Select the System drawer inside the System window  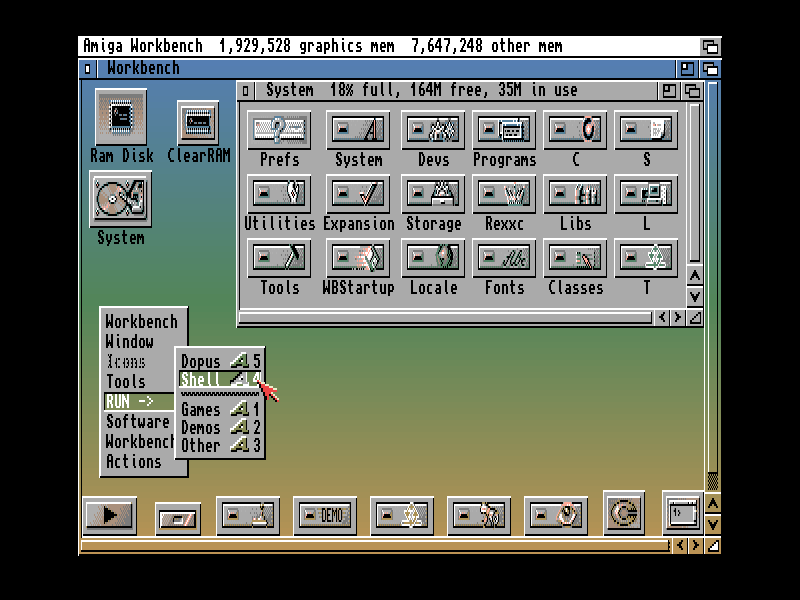click(x=358, y=130)
